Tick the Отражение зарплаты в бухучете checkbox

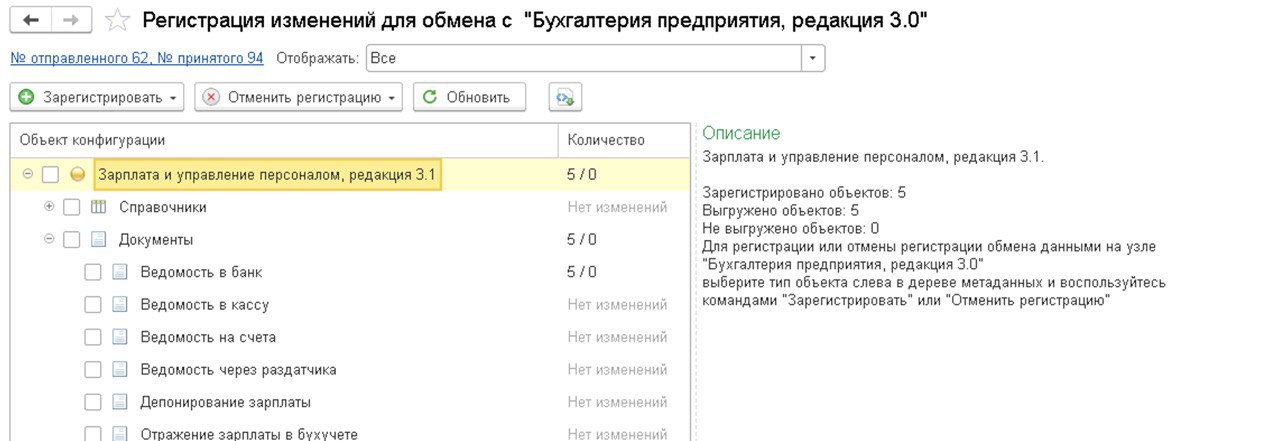[93, 434]
